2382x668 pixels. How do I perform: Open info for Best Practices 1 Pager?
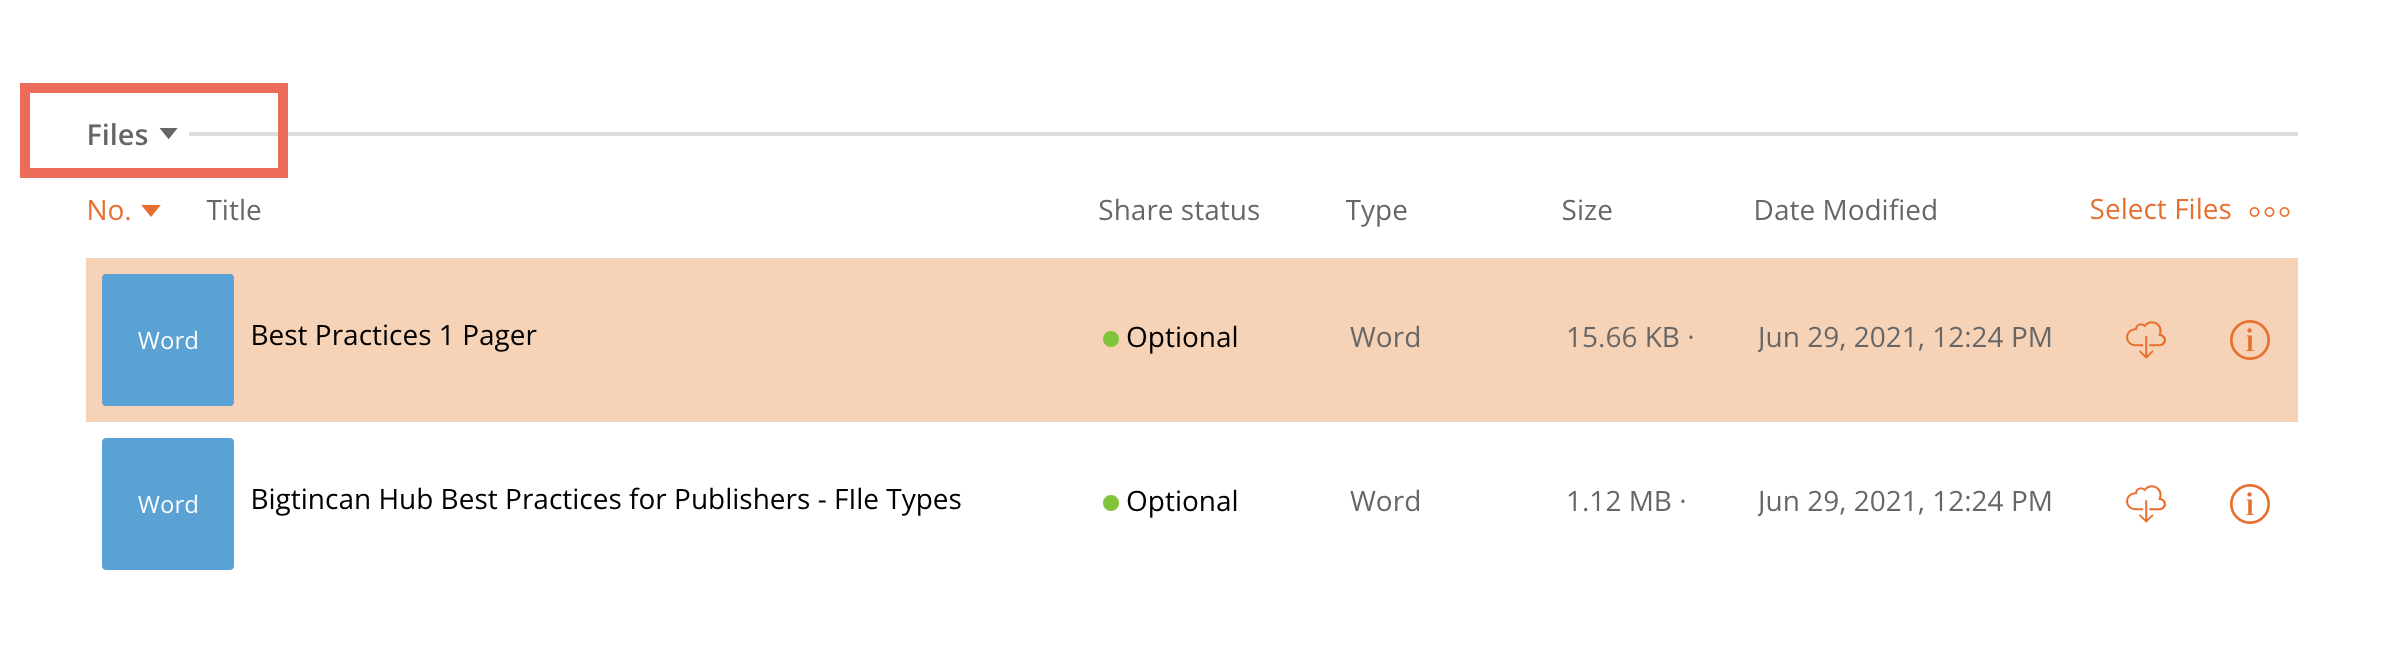click(2249, 340)
